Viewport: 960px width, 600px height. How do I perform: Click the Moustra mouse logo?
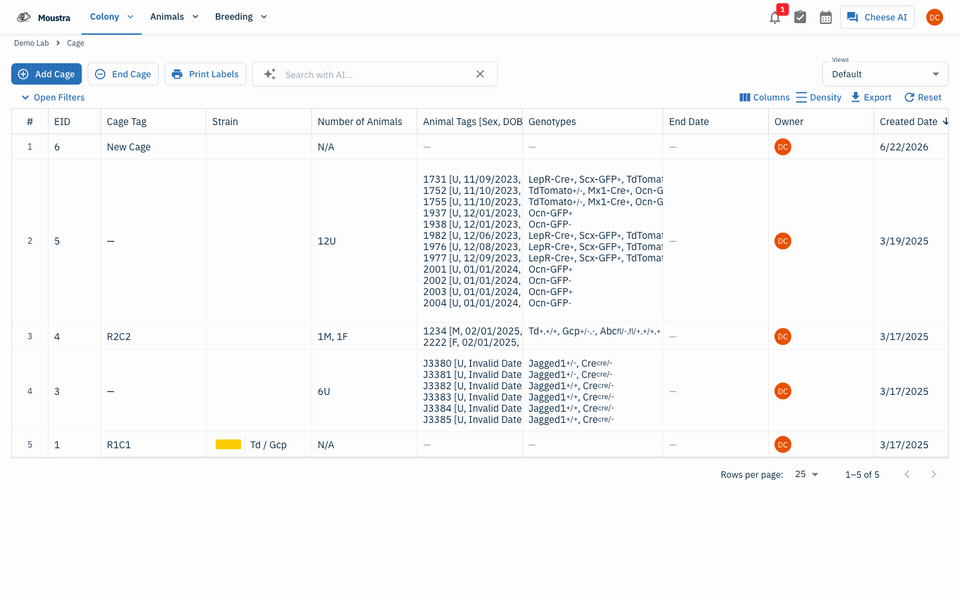tap(24, 17)
